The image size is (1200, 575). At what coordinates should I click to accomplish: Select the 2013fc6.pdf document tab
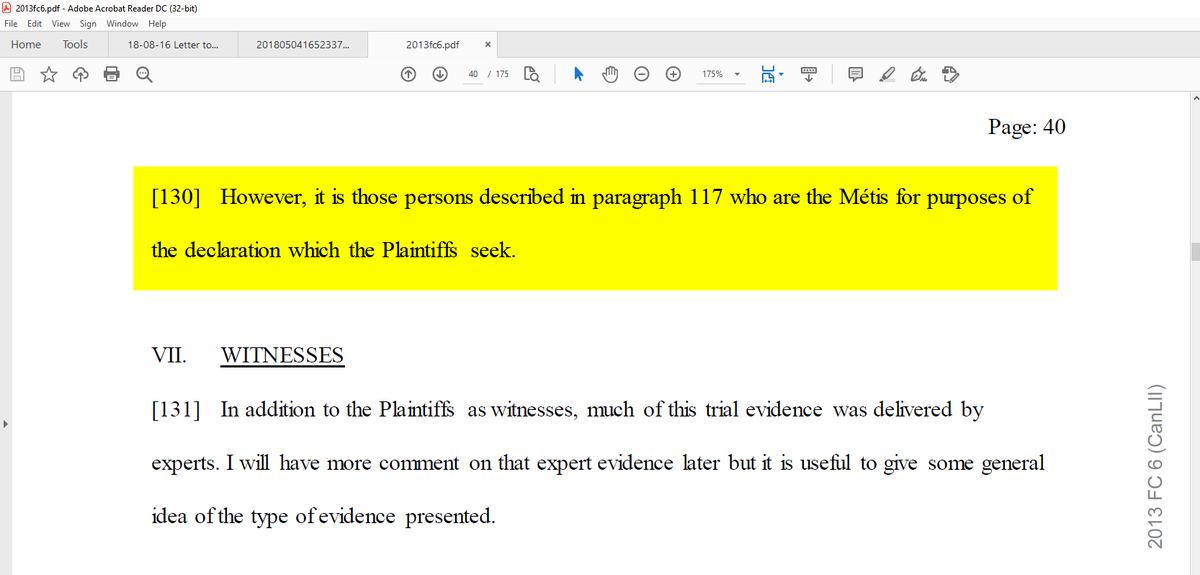(433, 44)
